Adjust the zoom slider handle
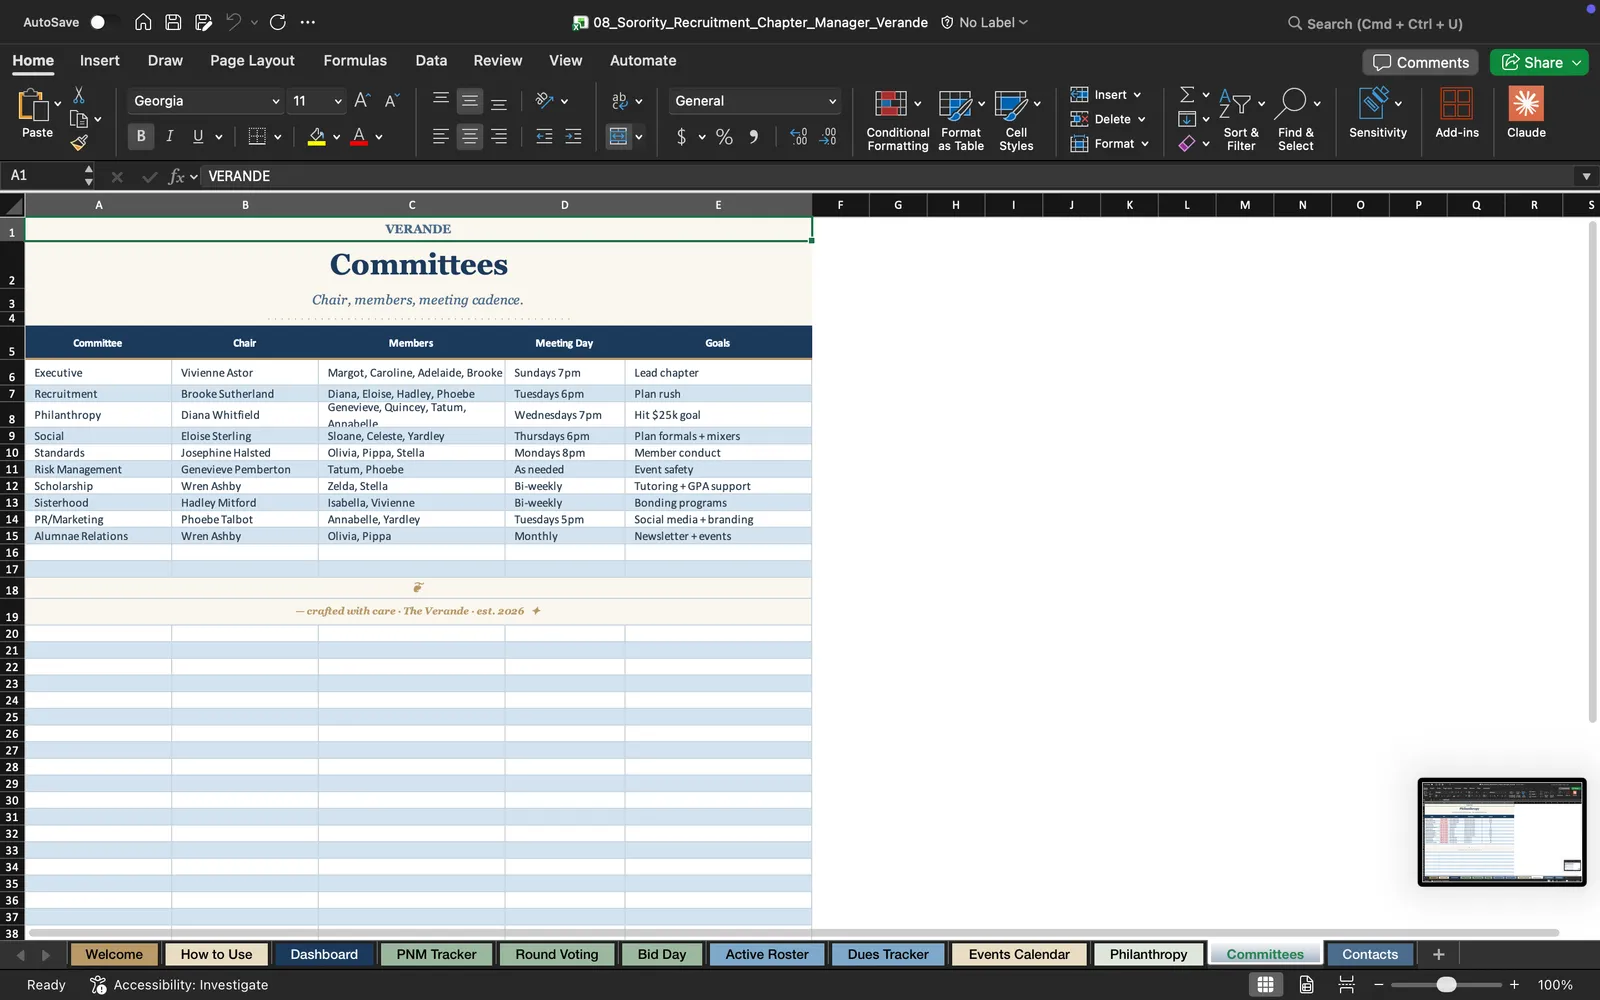Screen dimensions: 1600x1000 click(x=1446, y=984)
